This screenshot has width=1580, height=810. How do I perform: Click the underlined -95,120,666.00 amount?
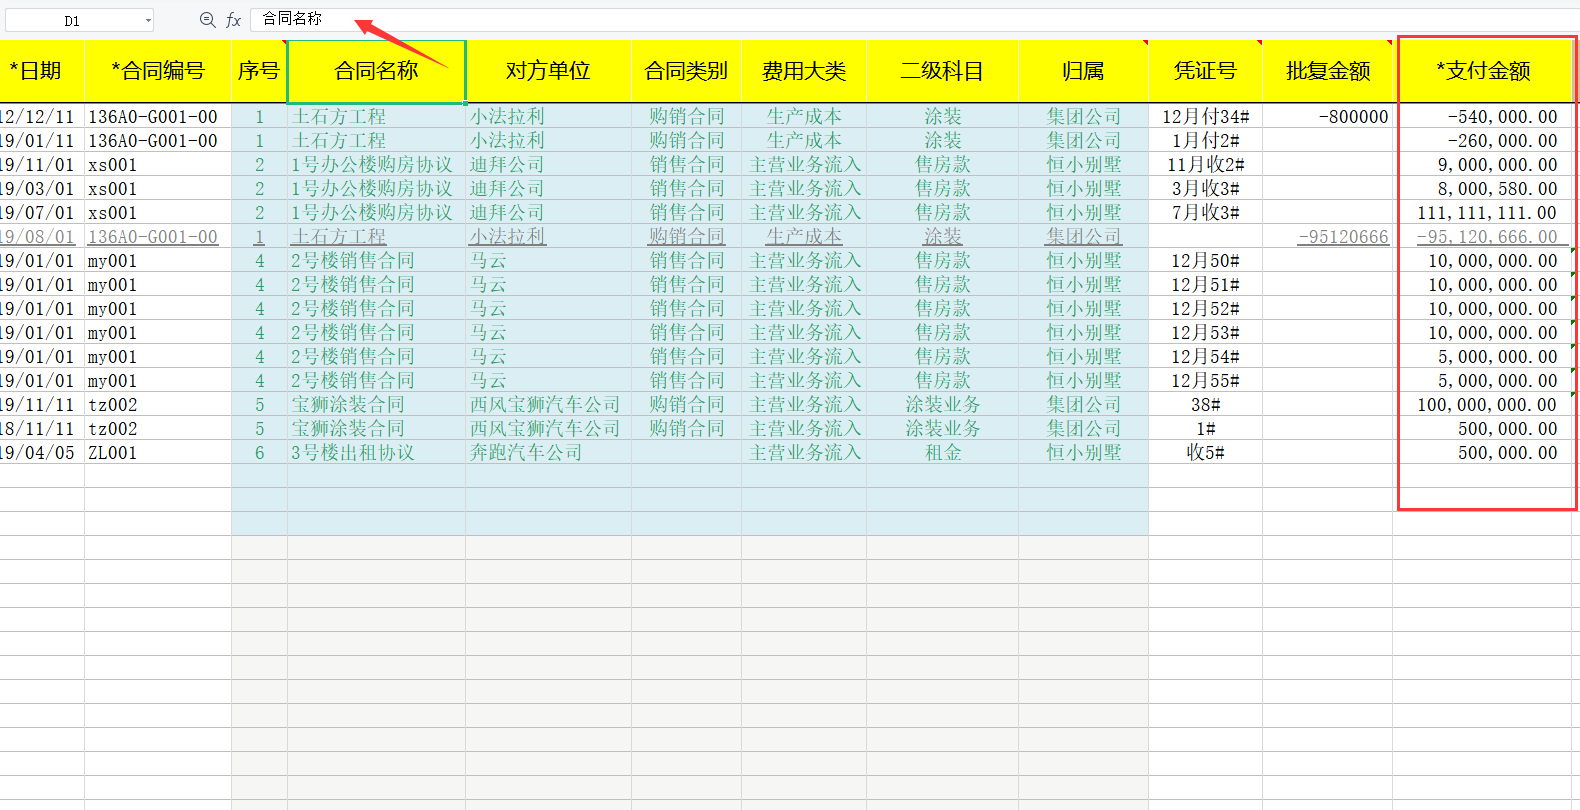click(1484, 237)
